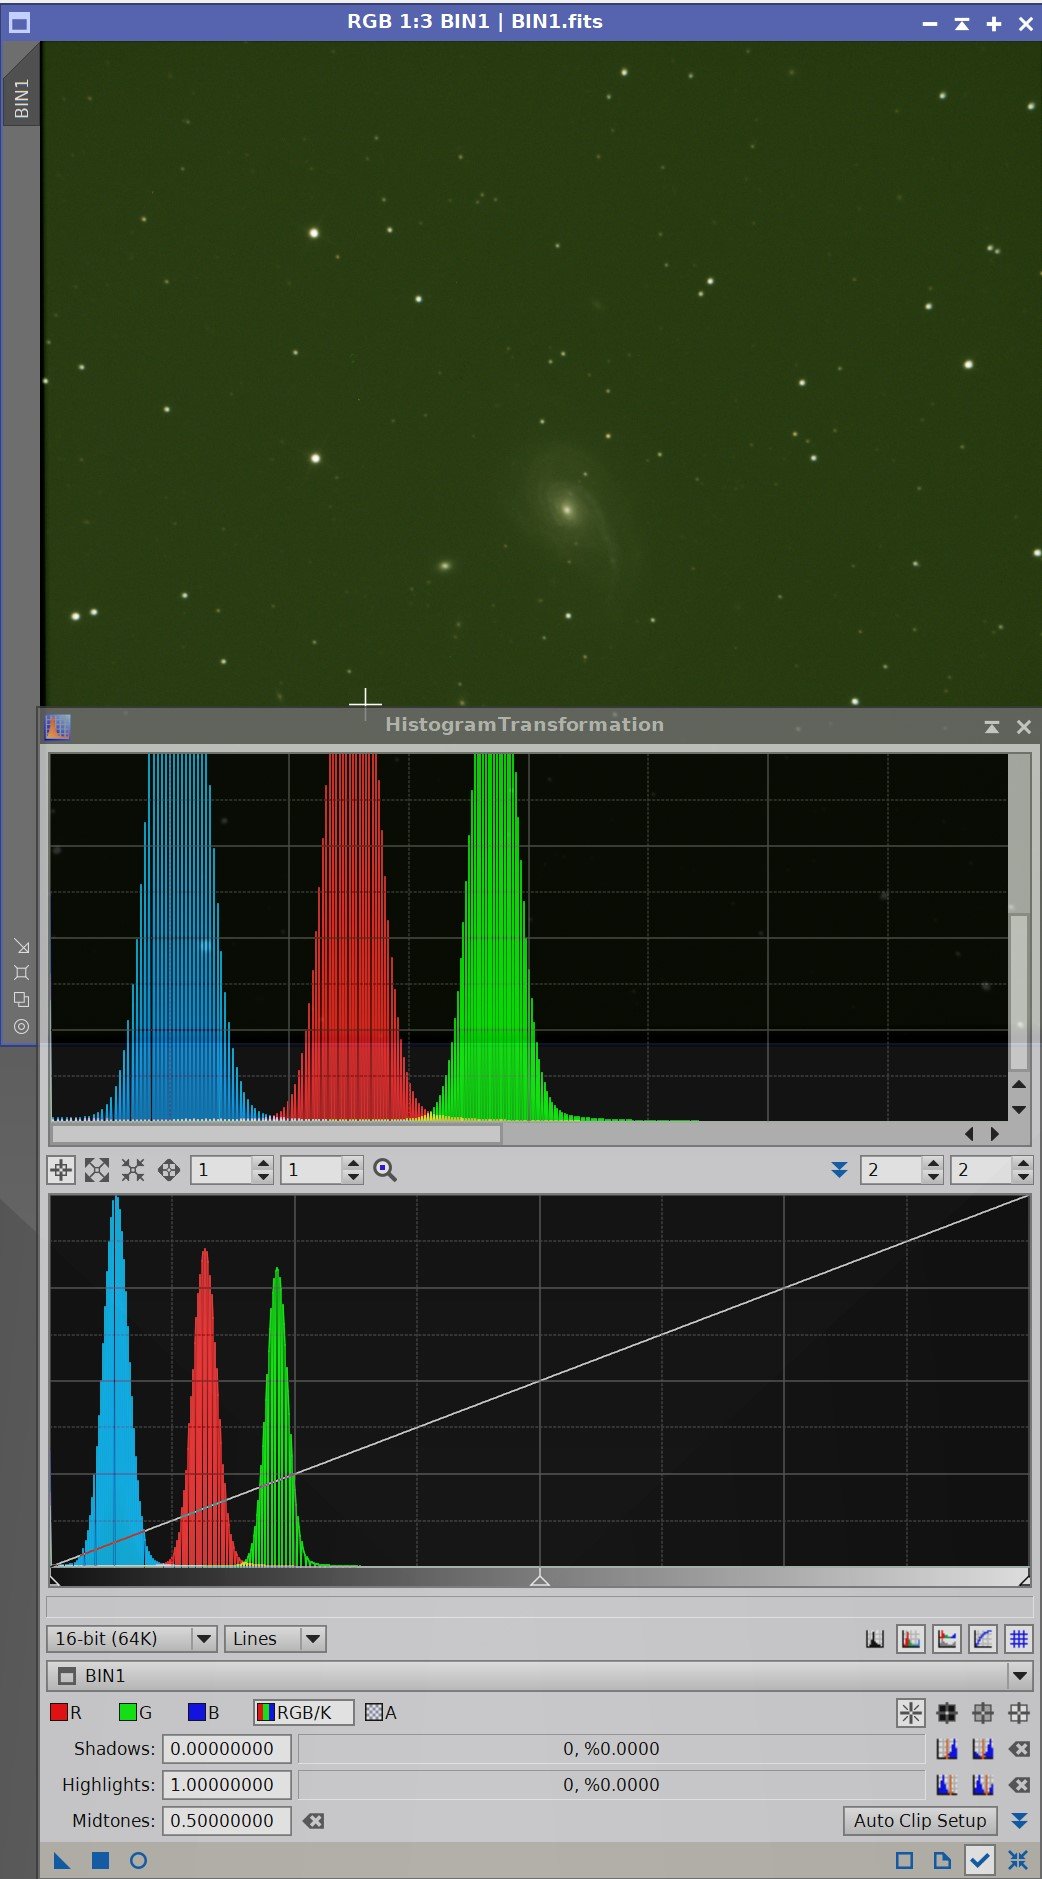The image size is (1042, 1879).
Task: Click second auto zero shadows icon
Action: pyautogui.click(x=983, y=1749)
